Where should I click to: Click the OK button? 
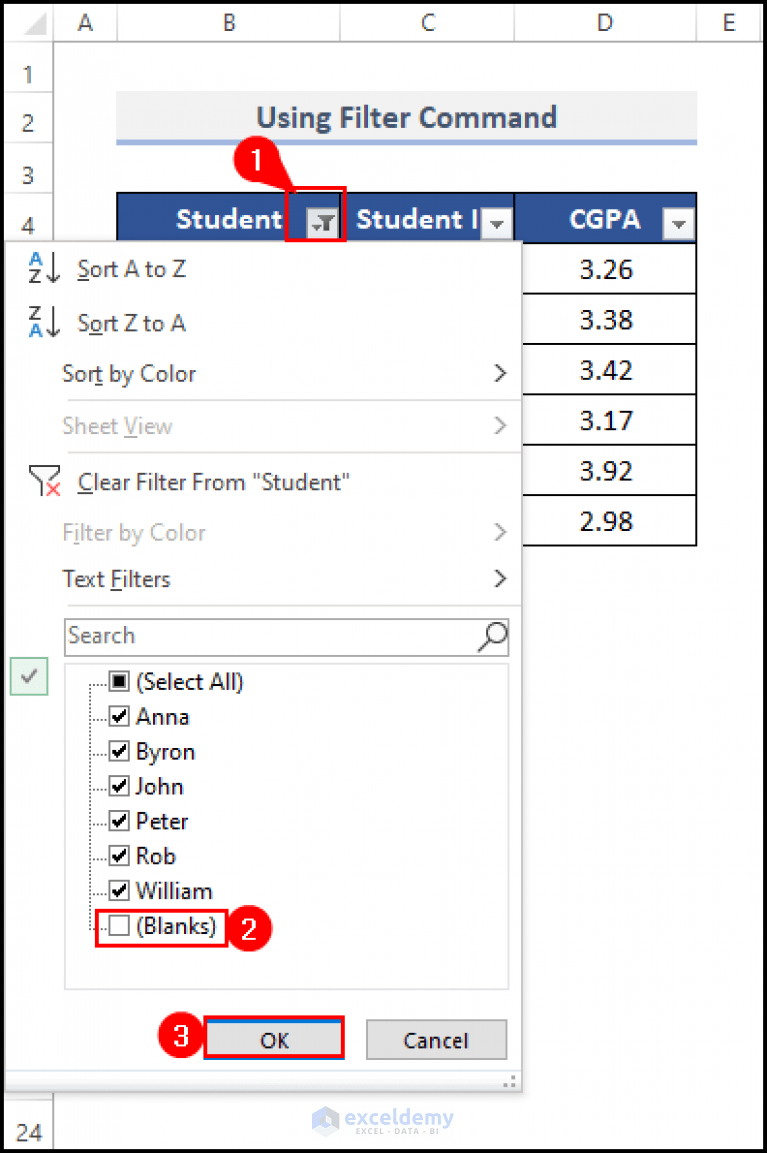coord(273,1039)
